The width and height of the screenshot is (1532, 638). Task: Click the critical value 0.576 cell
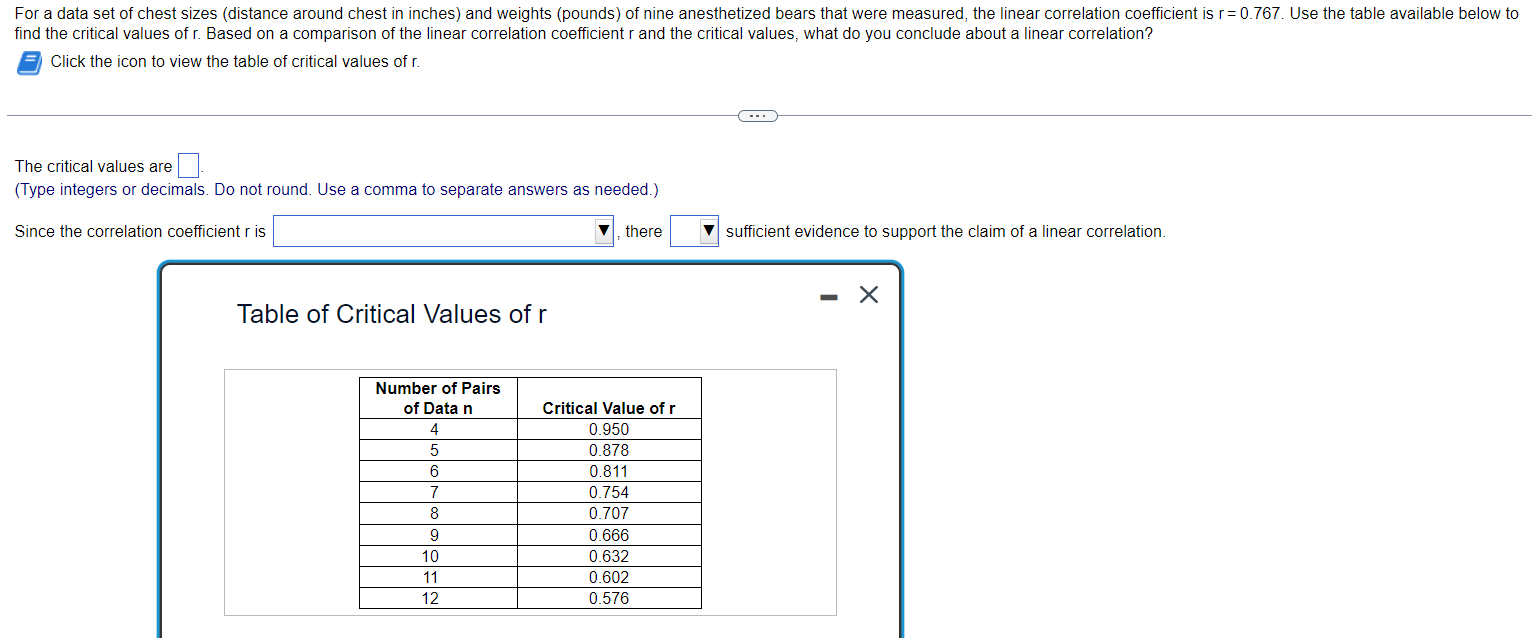coord(608,597)
